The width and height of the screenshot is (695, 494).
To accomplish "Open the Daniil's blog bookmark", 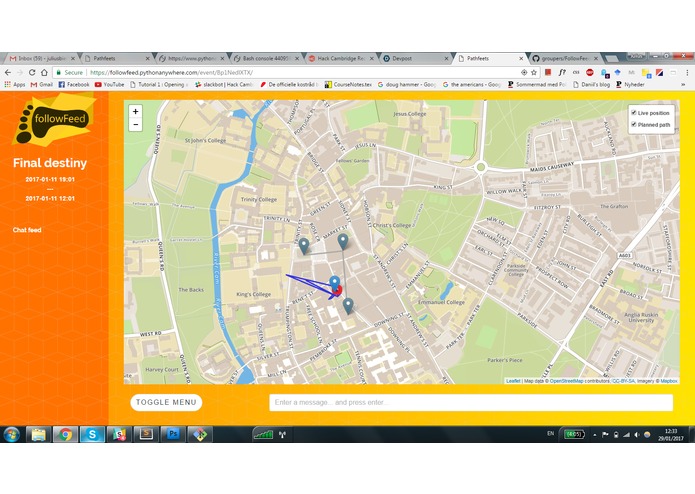I will pyautogui.click(x=591, y=84).
